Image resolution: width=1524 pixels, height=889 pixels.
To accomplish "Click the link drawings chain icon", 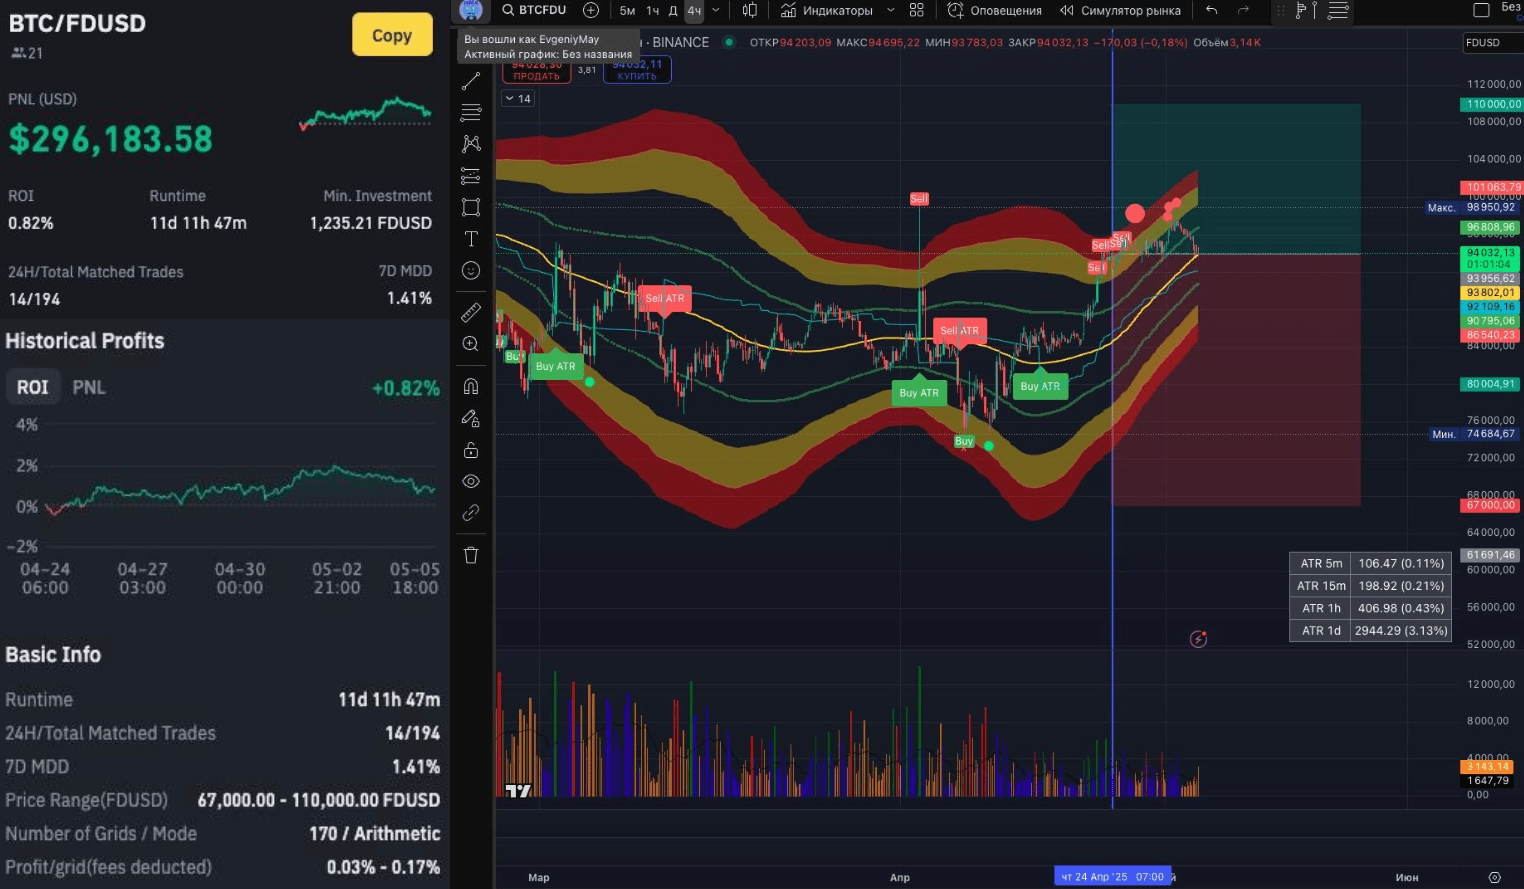I will 471,513.
